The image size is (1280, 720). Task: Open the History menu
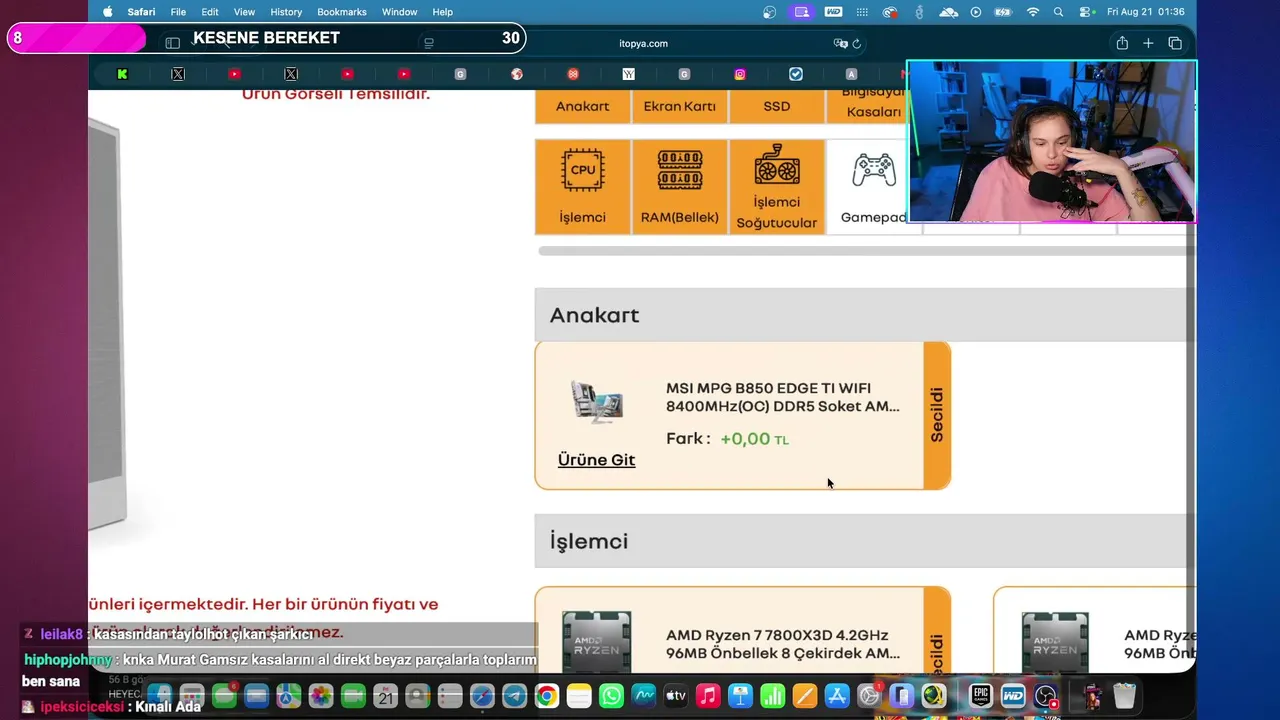286,12
